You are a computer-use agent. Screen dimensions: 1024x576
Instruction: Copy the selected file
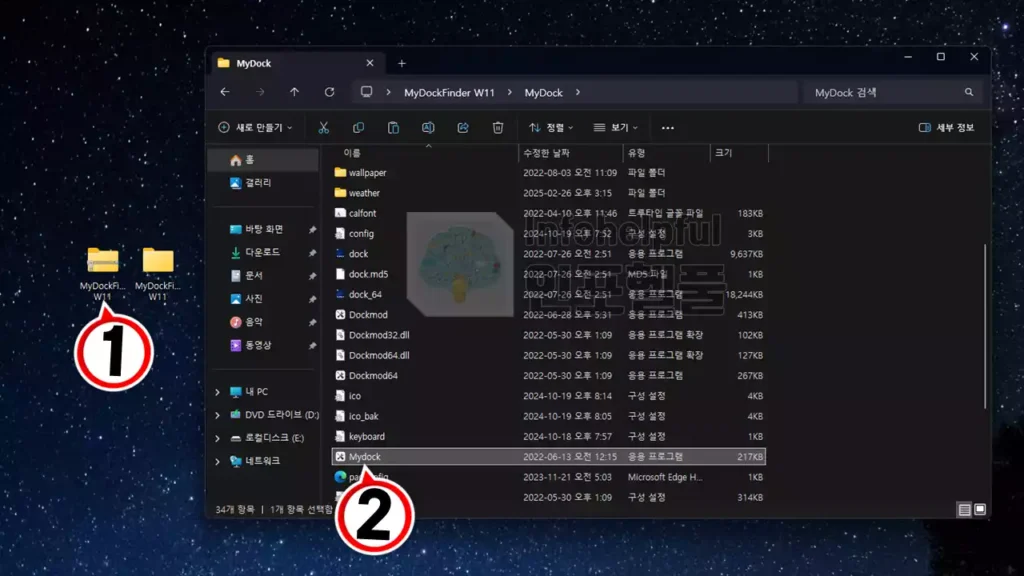coord(359,127)
